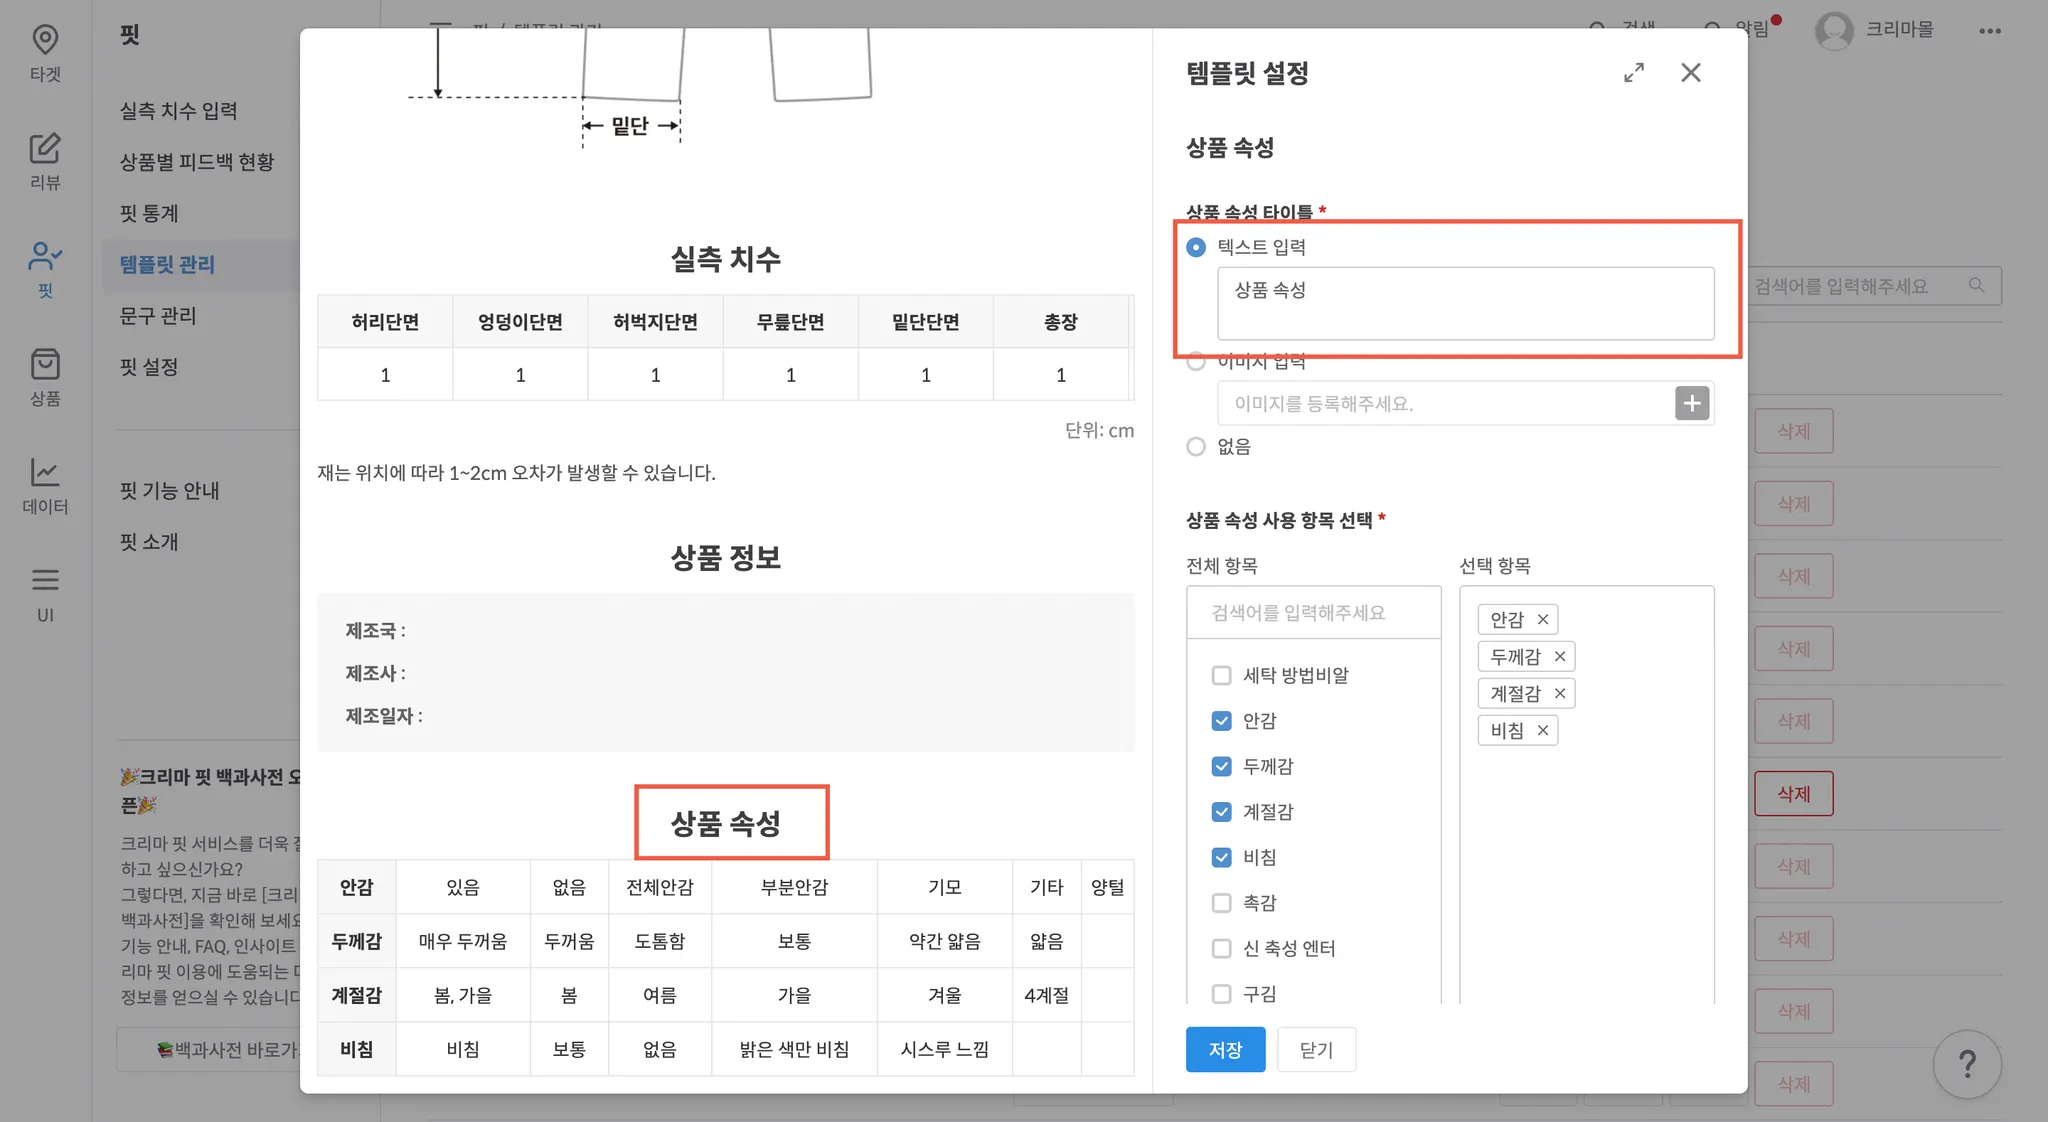This screenshot has width=2048, height=1122.
Task: Click the UI hamburger menu icon
Action: [45, 581]
